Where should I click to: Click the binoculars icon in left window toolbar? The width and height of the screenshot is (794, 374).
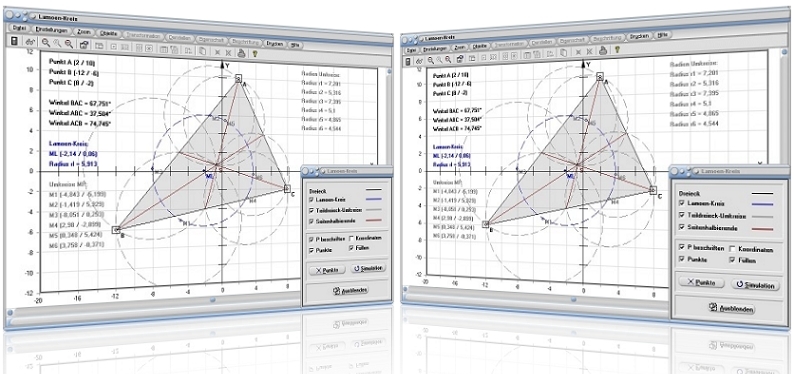click(x=30, y=43)
